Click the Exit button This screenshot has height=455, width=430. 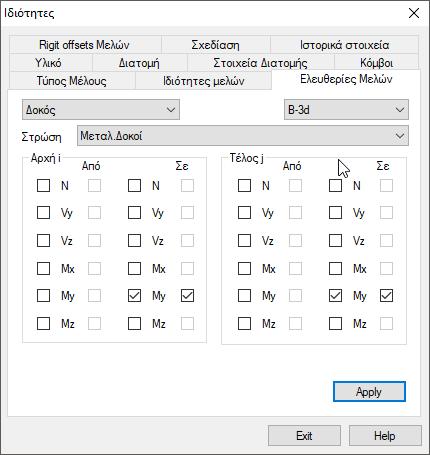coord(304,436)
